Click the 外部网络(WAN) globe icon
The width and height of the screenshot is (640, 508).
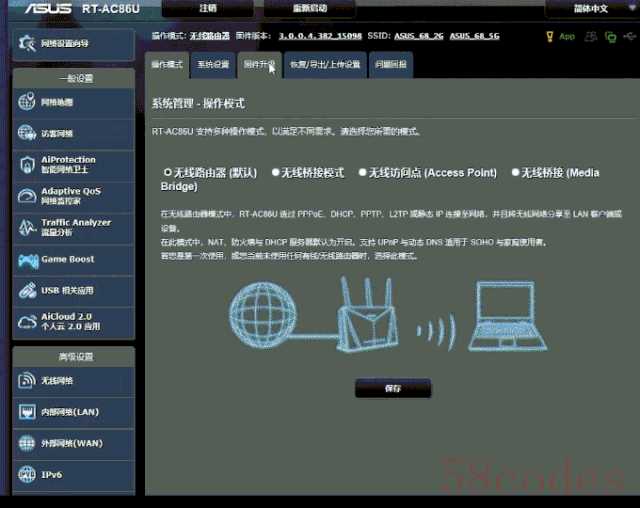coord(27,443)
